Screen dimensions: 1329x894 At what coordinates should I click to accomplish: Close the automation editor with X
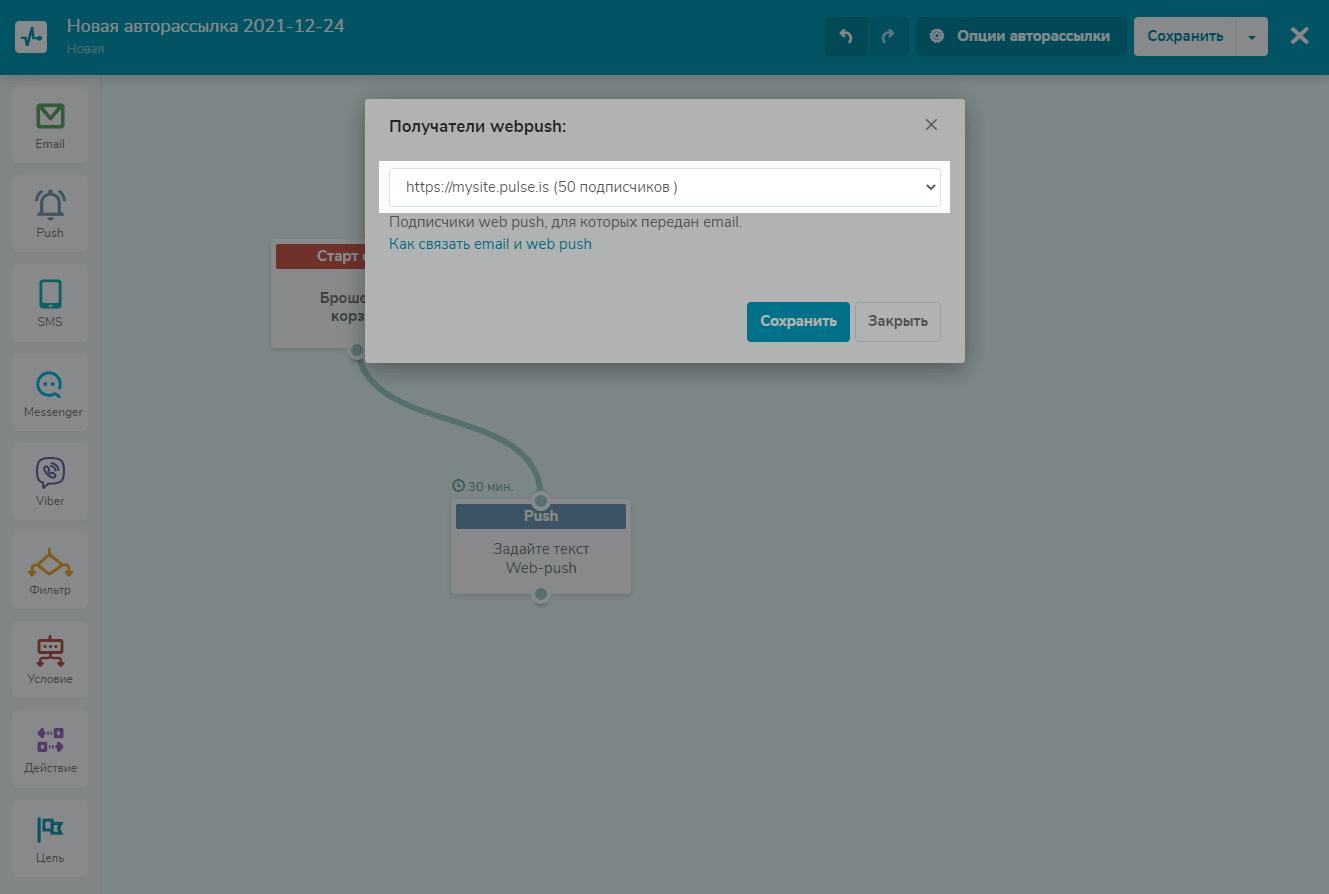coord(1299,37)
